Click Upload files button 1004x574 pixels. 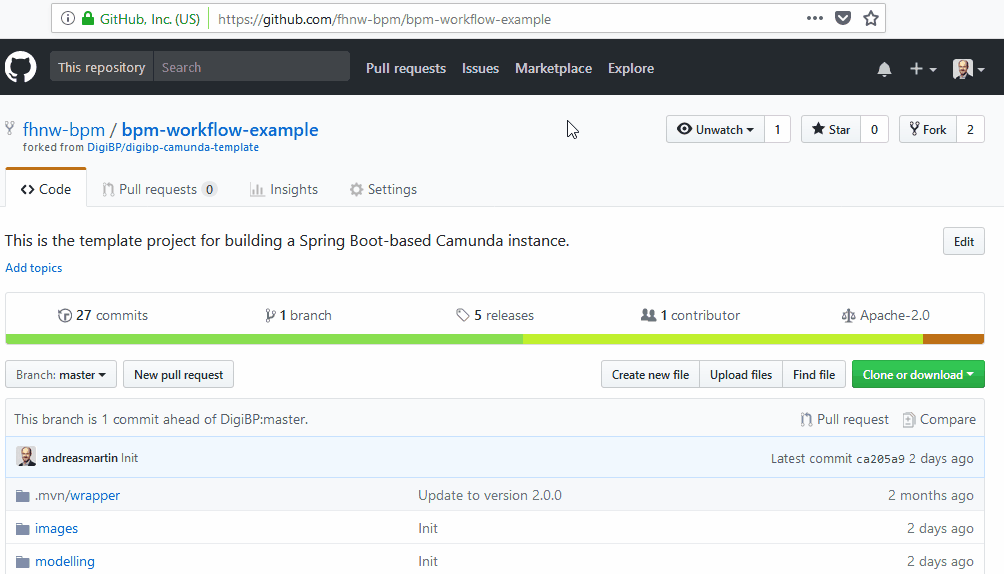[741, 374]
